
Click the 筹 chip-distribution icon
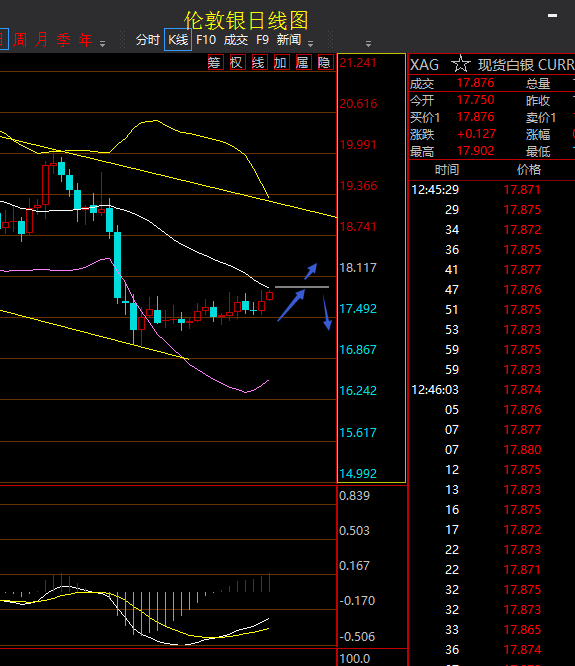215,62
